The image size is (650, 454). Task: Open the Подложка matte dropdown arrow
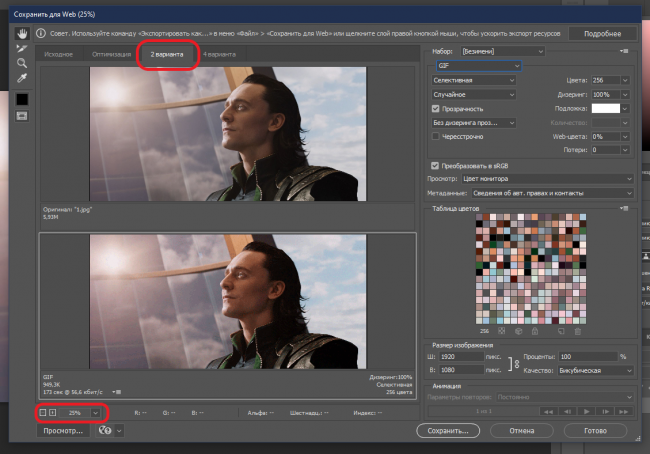pyautogui.click(x=625, y=108)
